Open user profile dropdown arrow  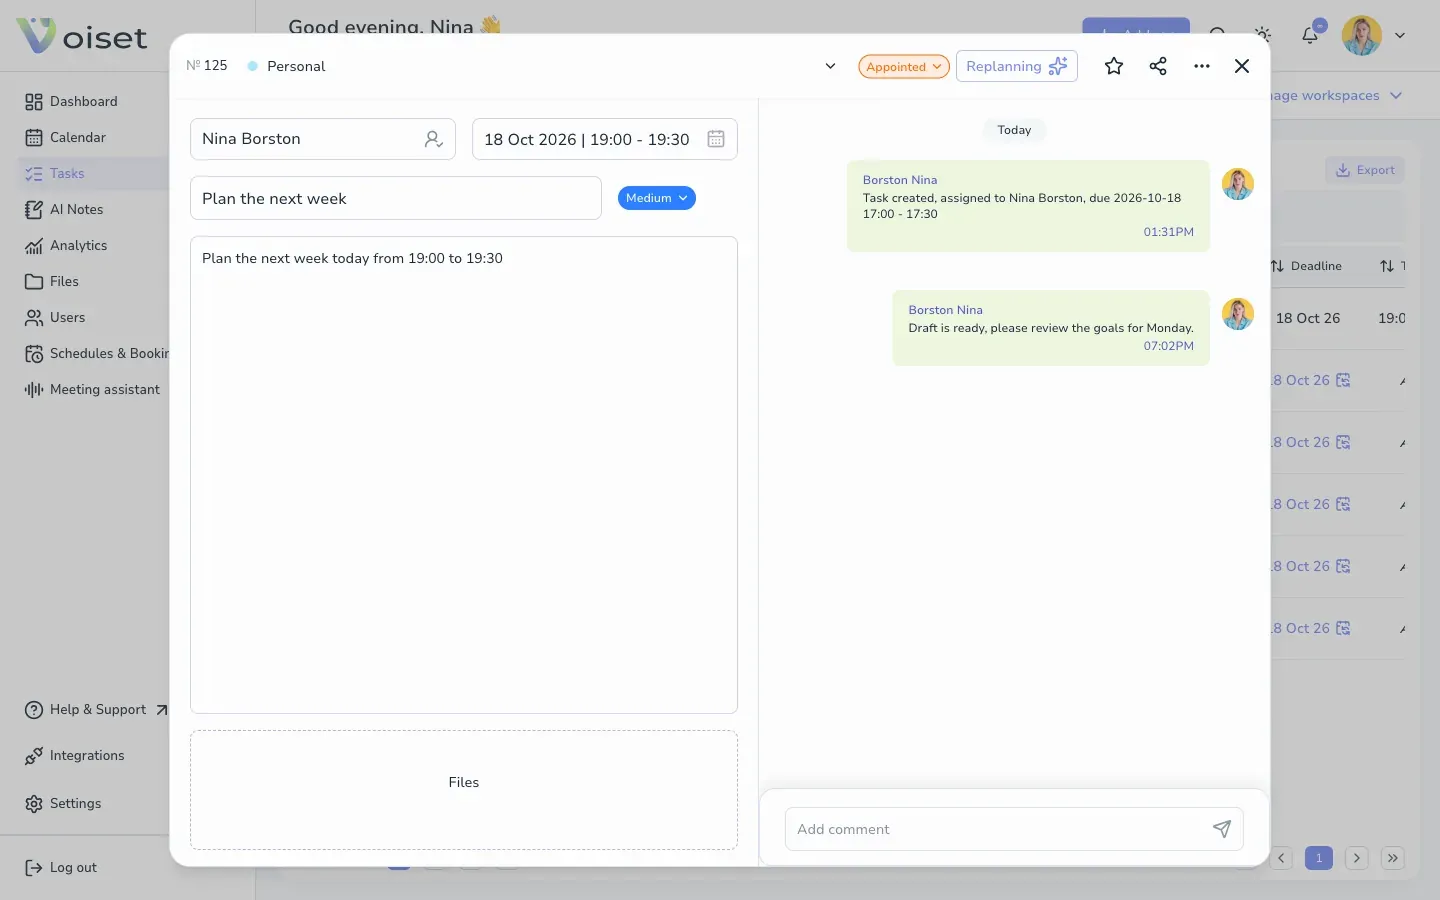(1400, 35)
